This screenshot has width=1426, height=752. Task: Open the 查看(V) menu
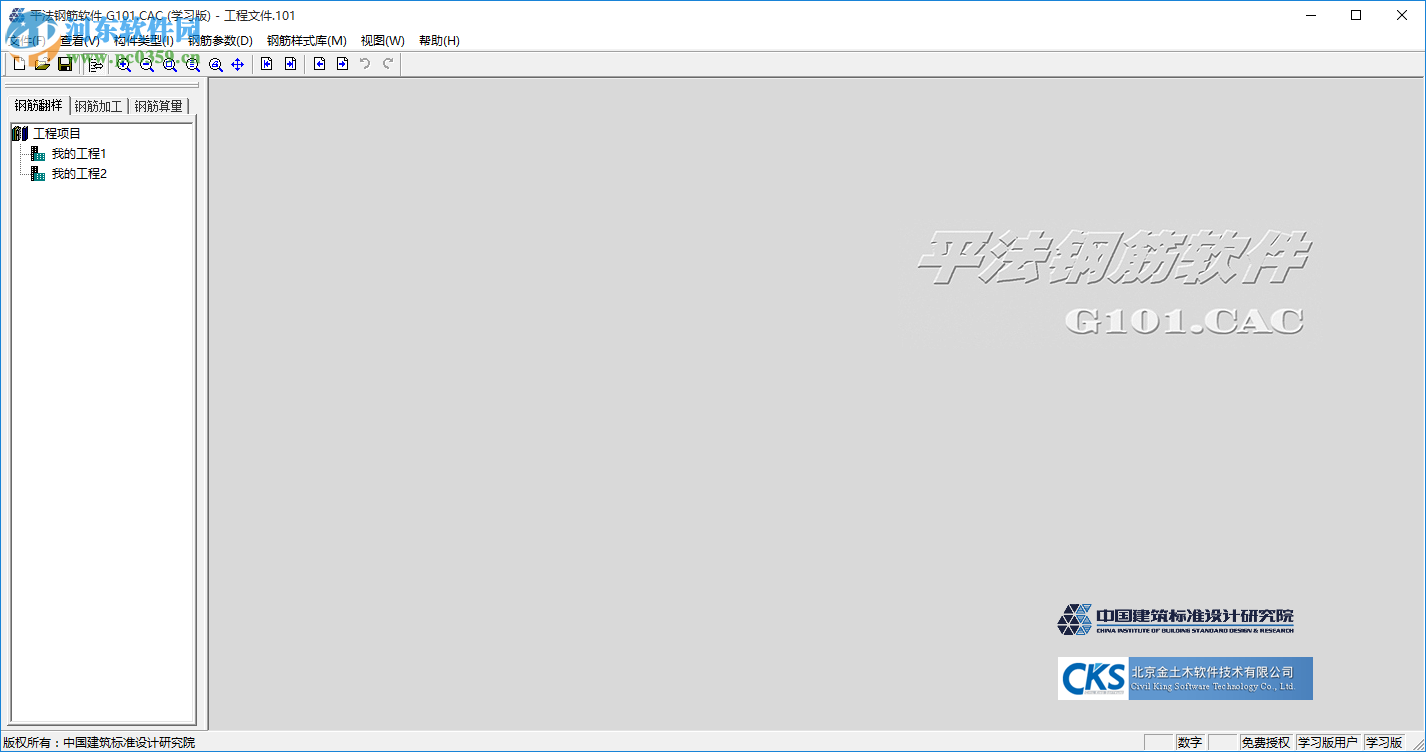(x=79, y=41)
